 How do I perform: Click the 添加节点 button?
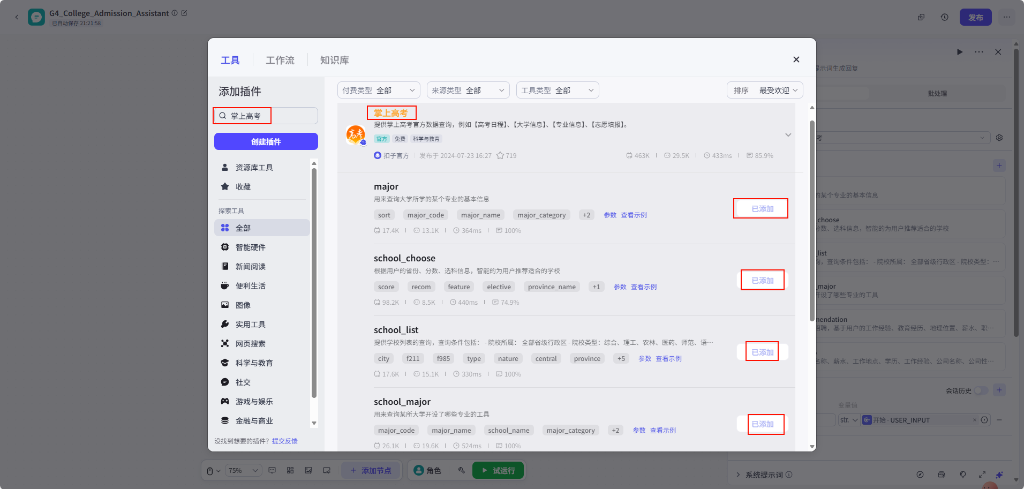click(x=371, y=470)
